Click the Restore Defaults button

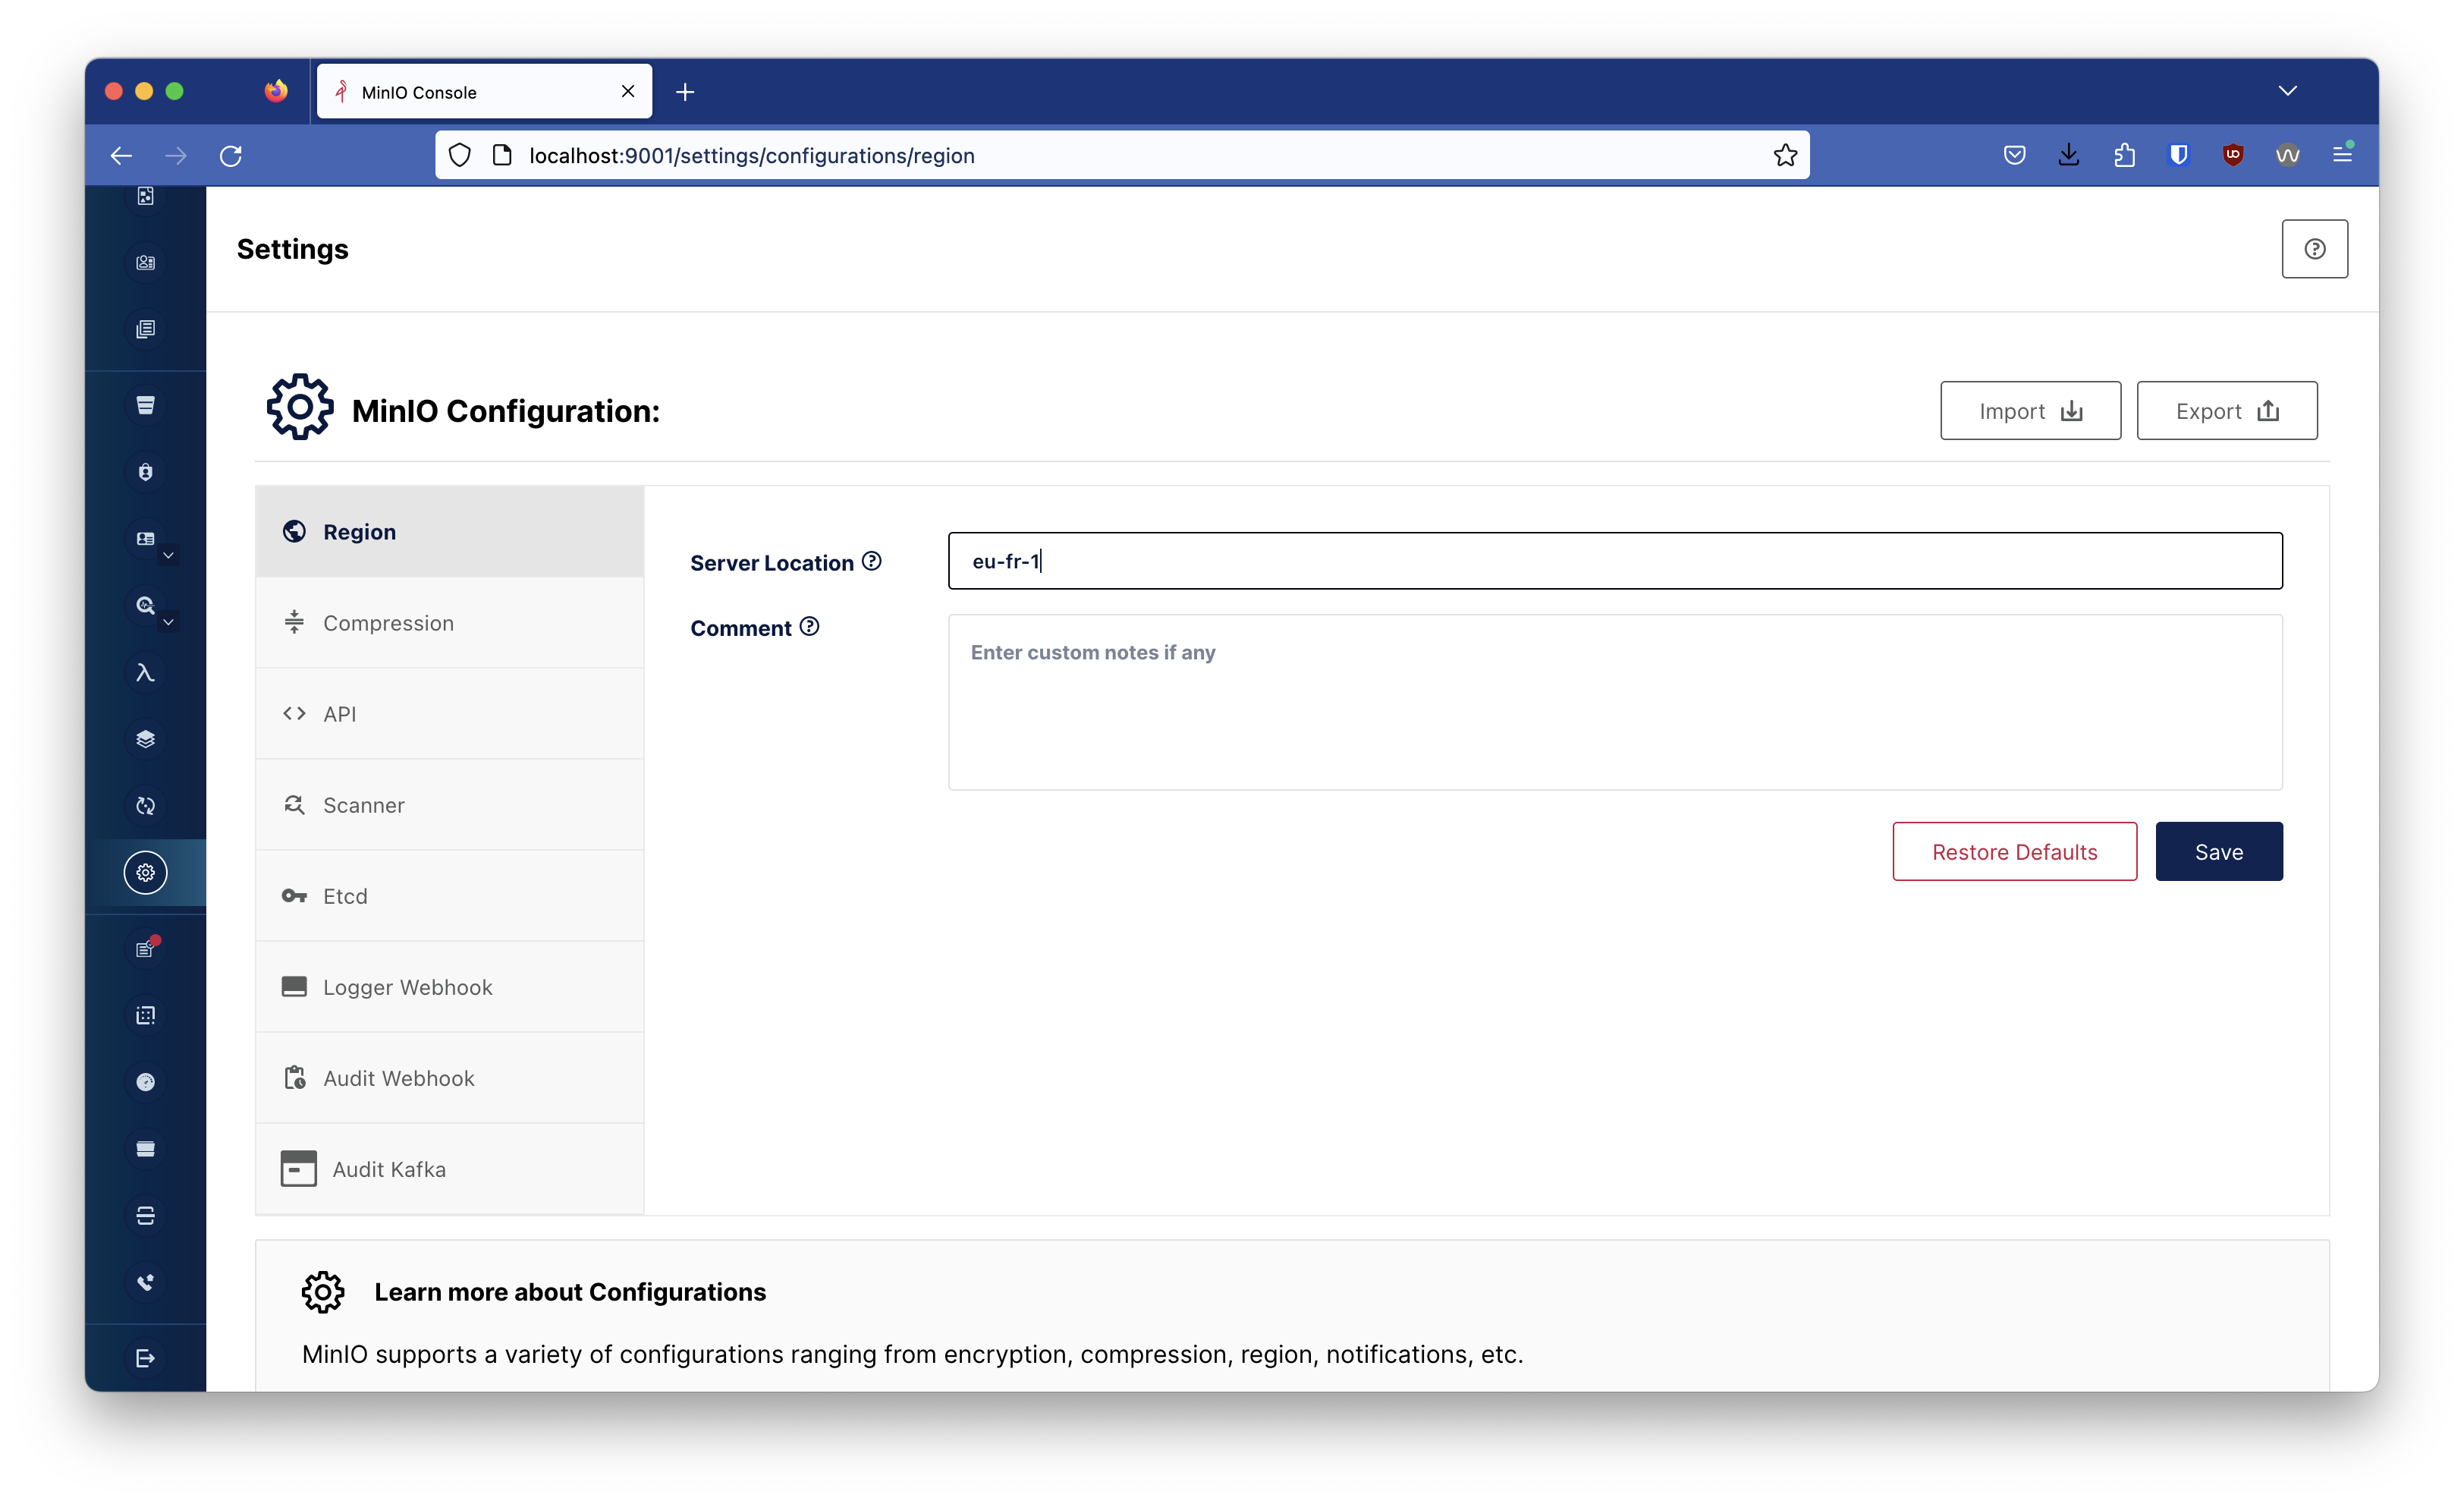tap(2013, 851)
